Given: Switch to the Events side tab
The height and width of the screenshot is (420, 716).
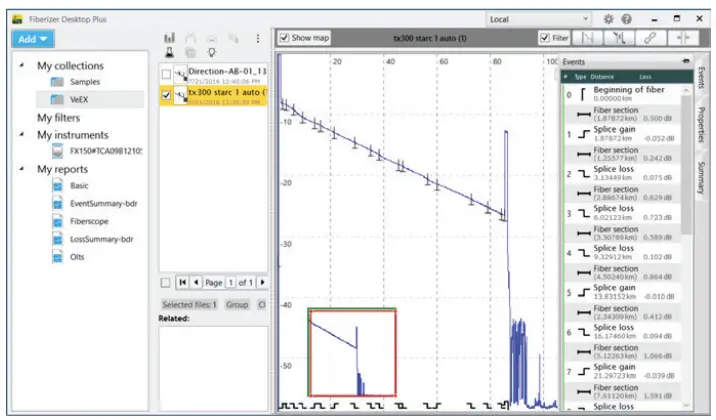Looking at the screenshot, I should pyautogui.click(x=702, y=78).
